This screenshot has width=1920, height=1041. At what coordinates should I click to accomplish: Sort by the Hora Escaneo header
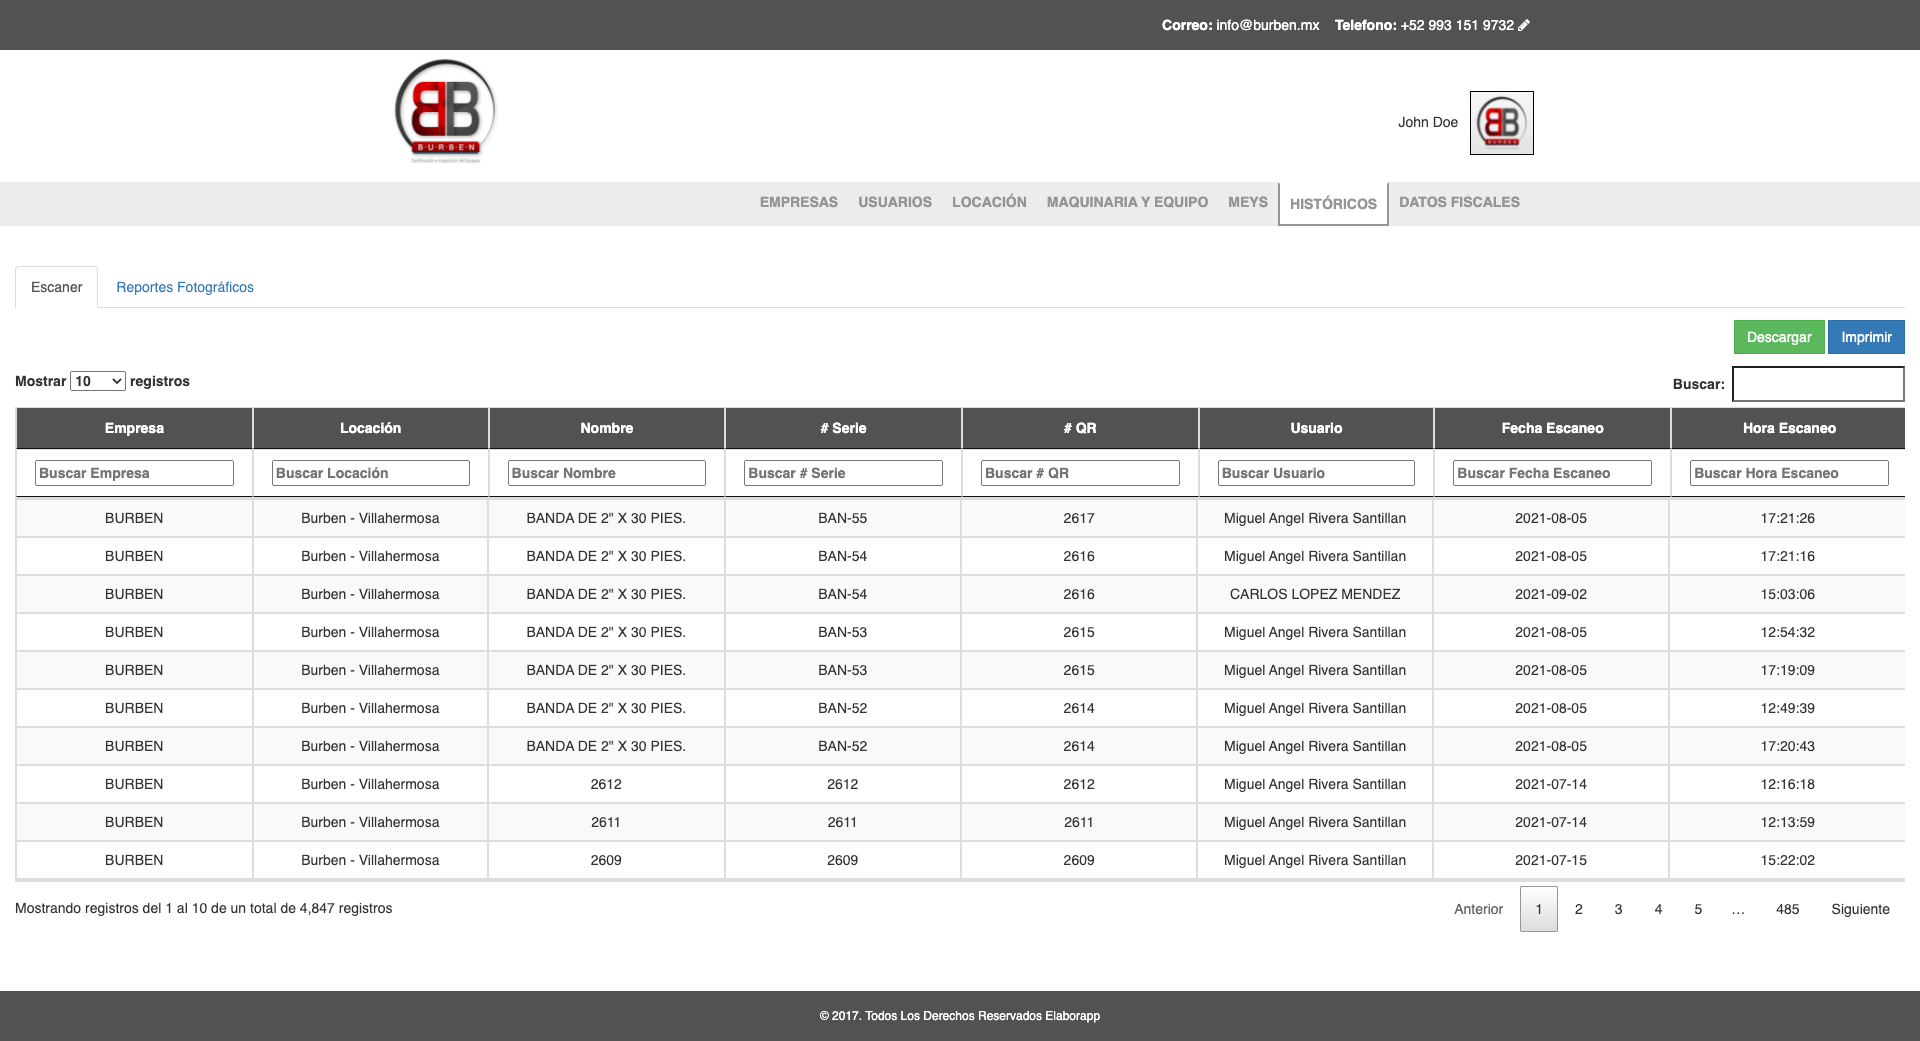pyautogui.click(x=1788, y=428)
